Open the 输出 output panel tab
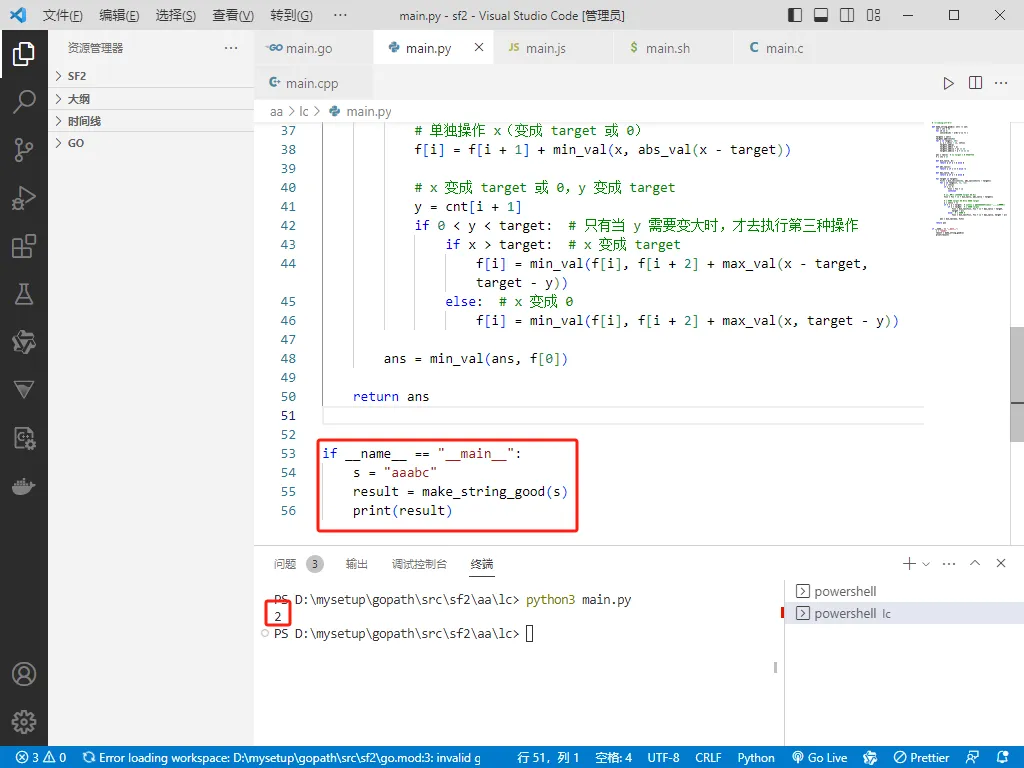The image size is (1024, 768). pos(357,564)
